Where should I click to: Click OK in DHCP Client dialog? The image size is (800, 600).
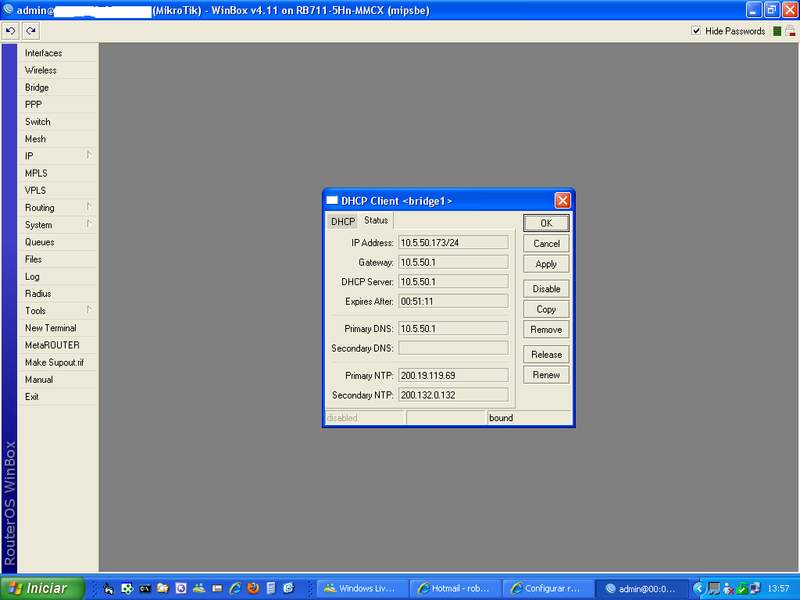click(x=546, y=223)
